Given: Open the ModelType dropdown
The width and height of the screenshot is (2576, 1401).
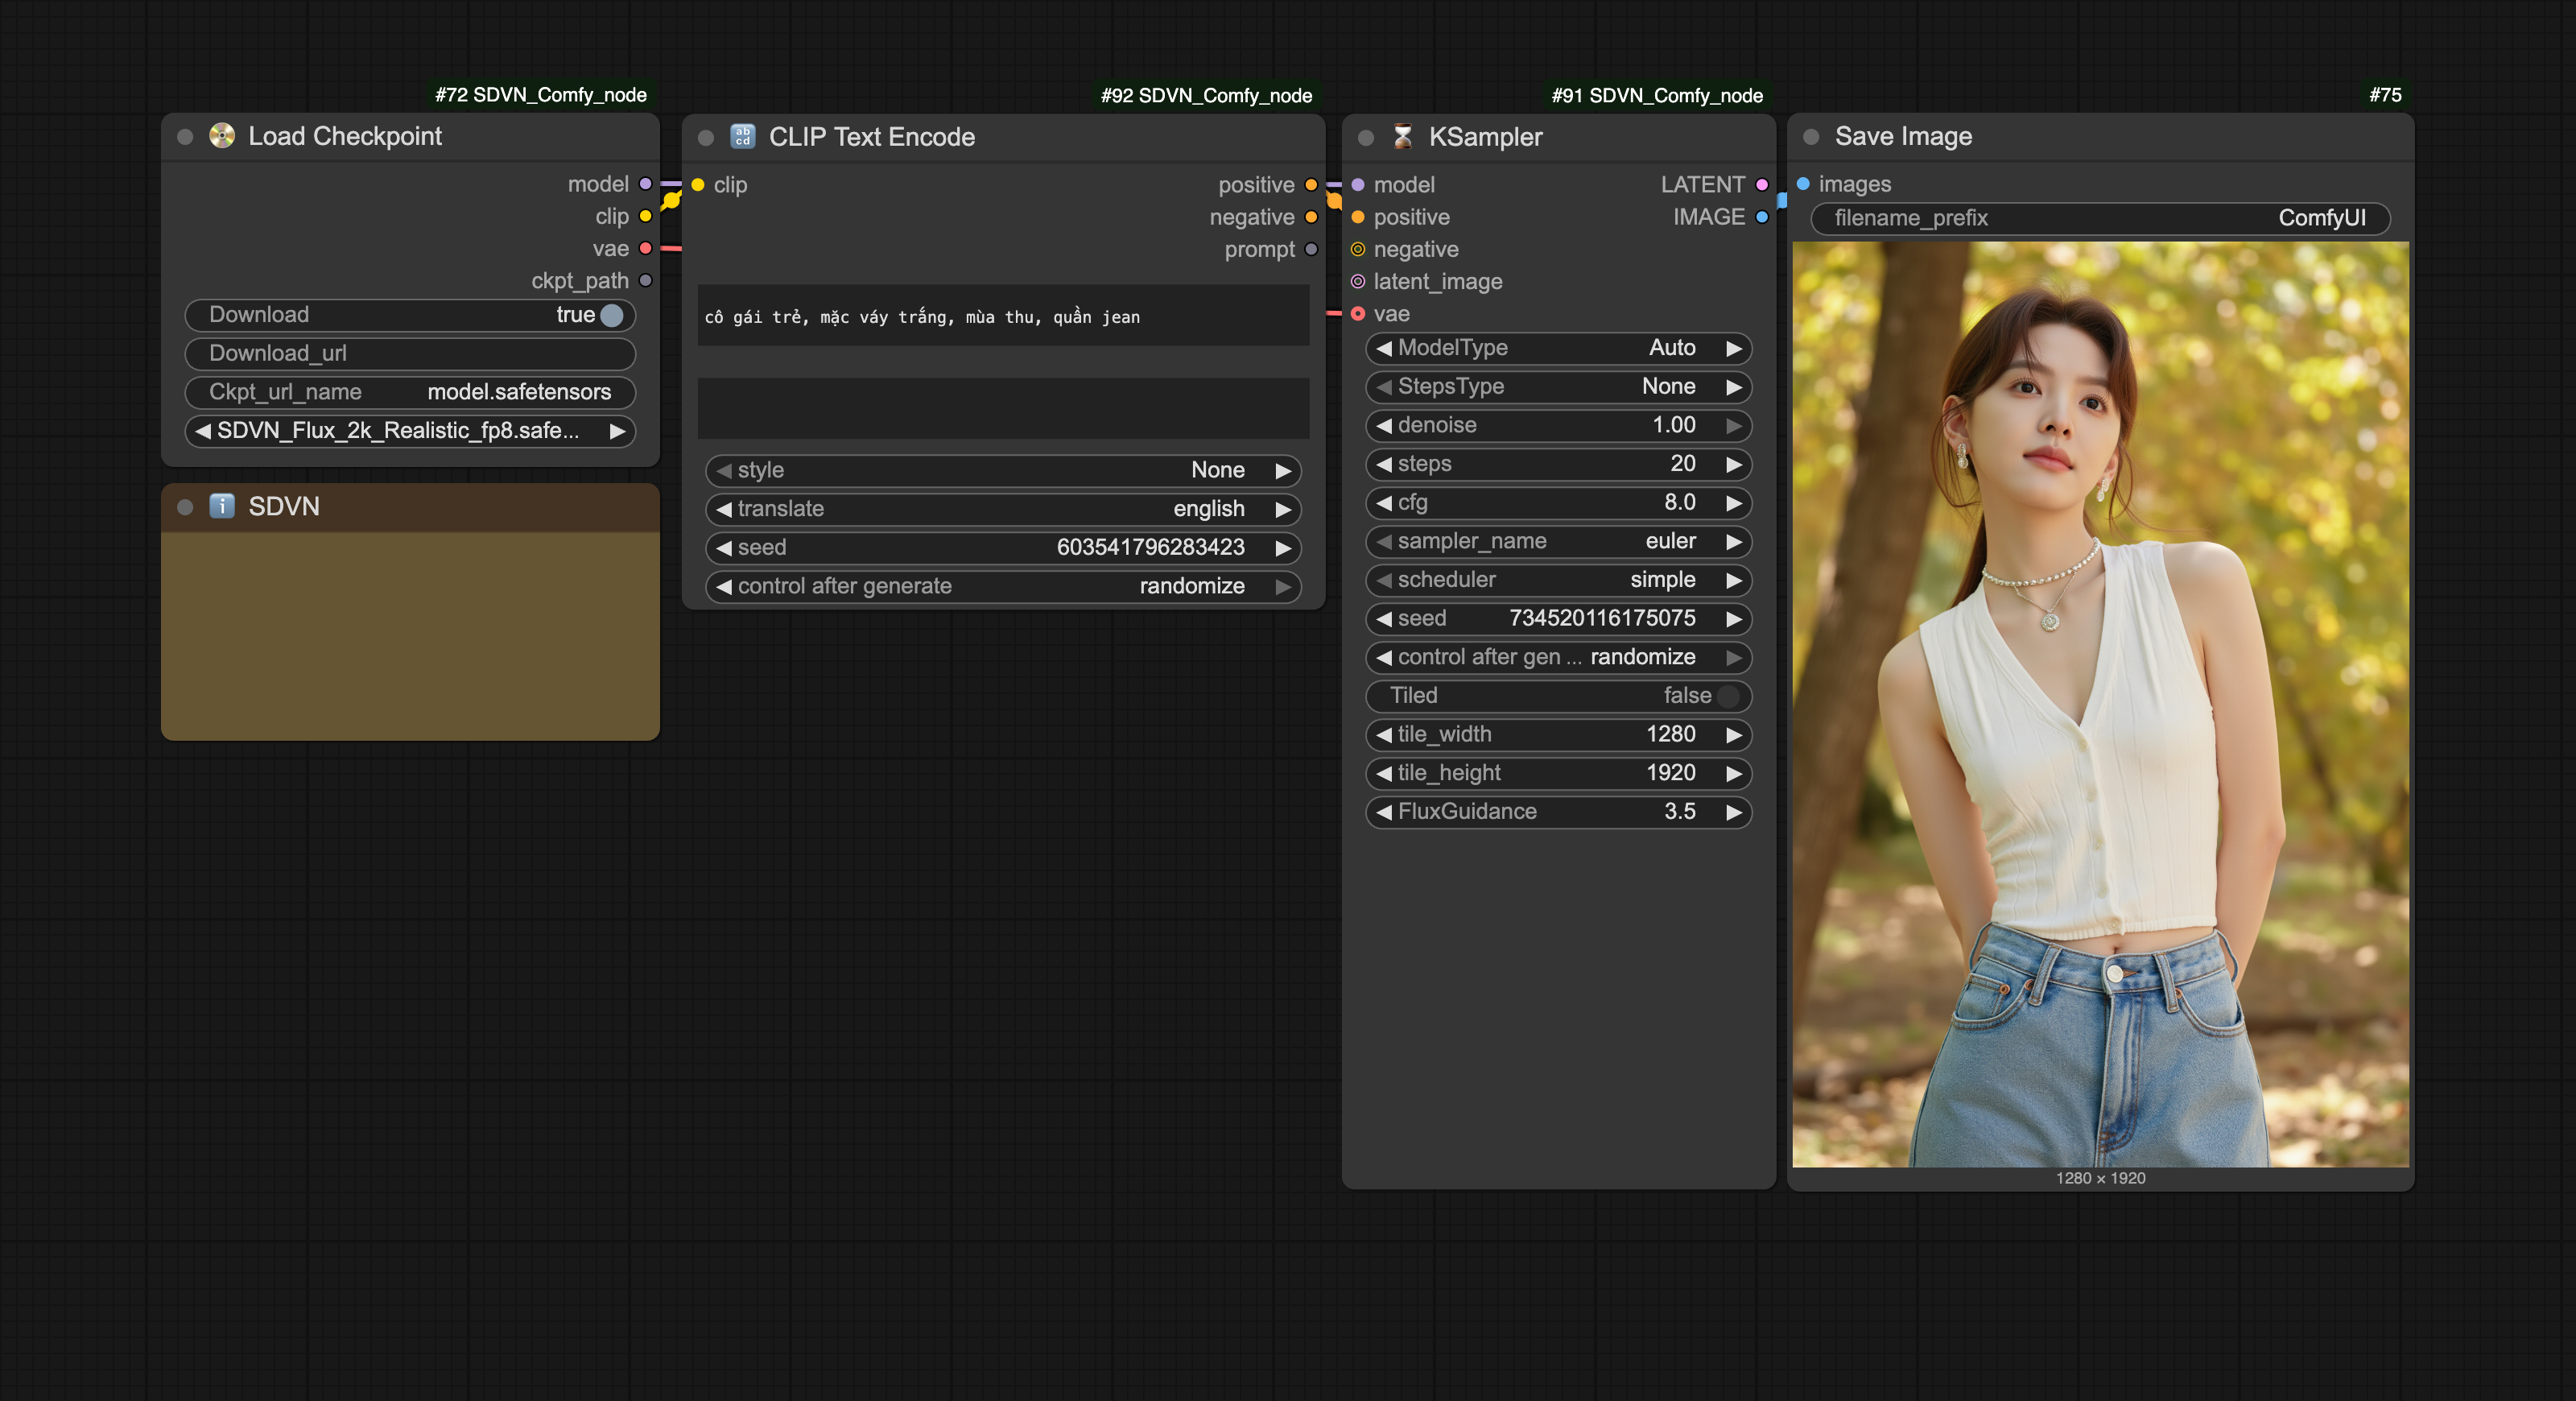Looking at the screenshot, I should (x=1558, y=348).
